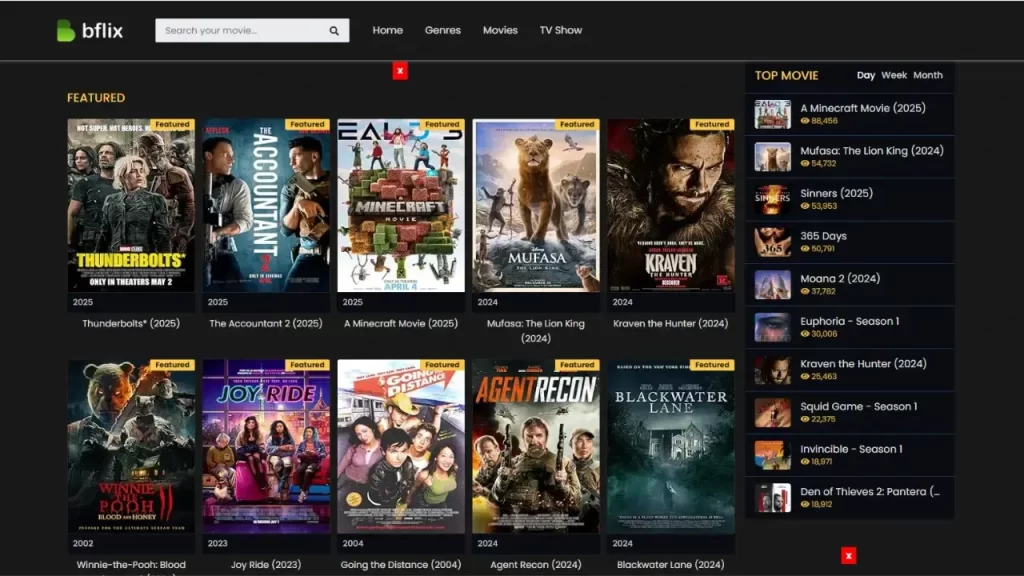
Task: Click Going the Distance (2004) title link
Action: pos(401,564)
